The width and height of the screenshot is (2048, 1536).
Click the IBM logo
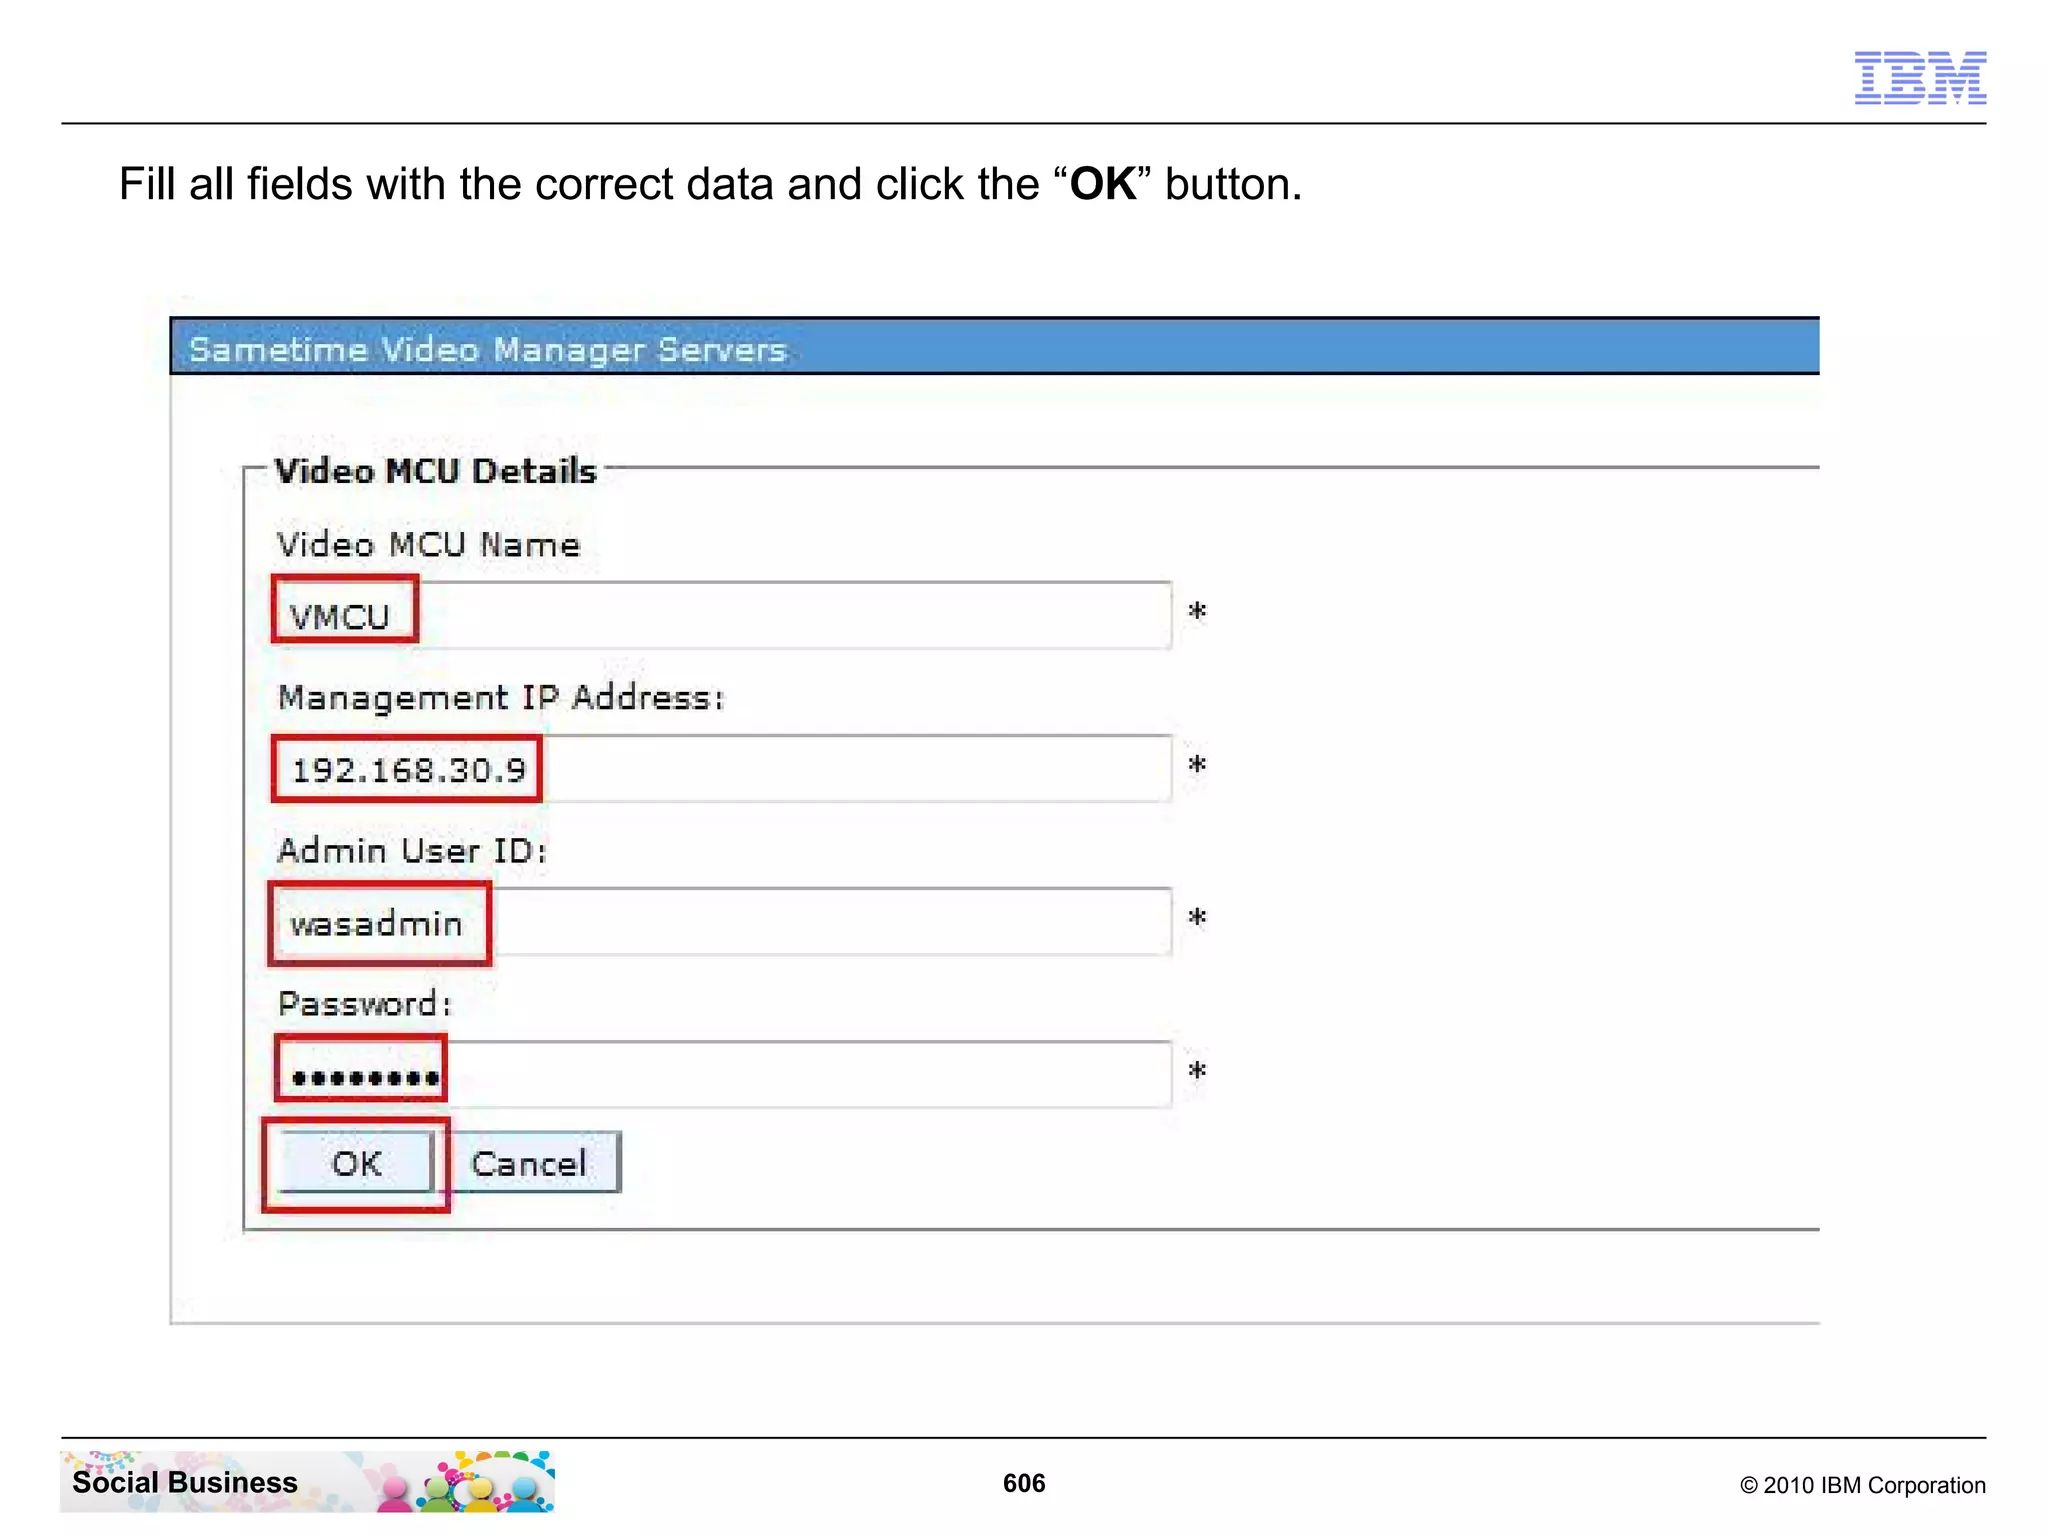[1920, 77]
